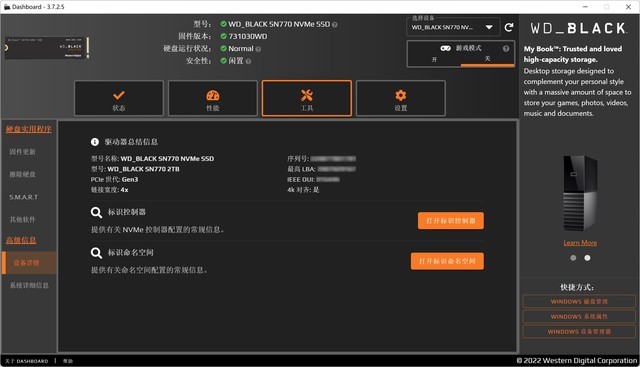Open 系统详细信息 system details page

click(29, 285)
